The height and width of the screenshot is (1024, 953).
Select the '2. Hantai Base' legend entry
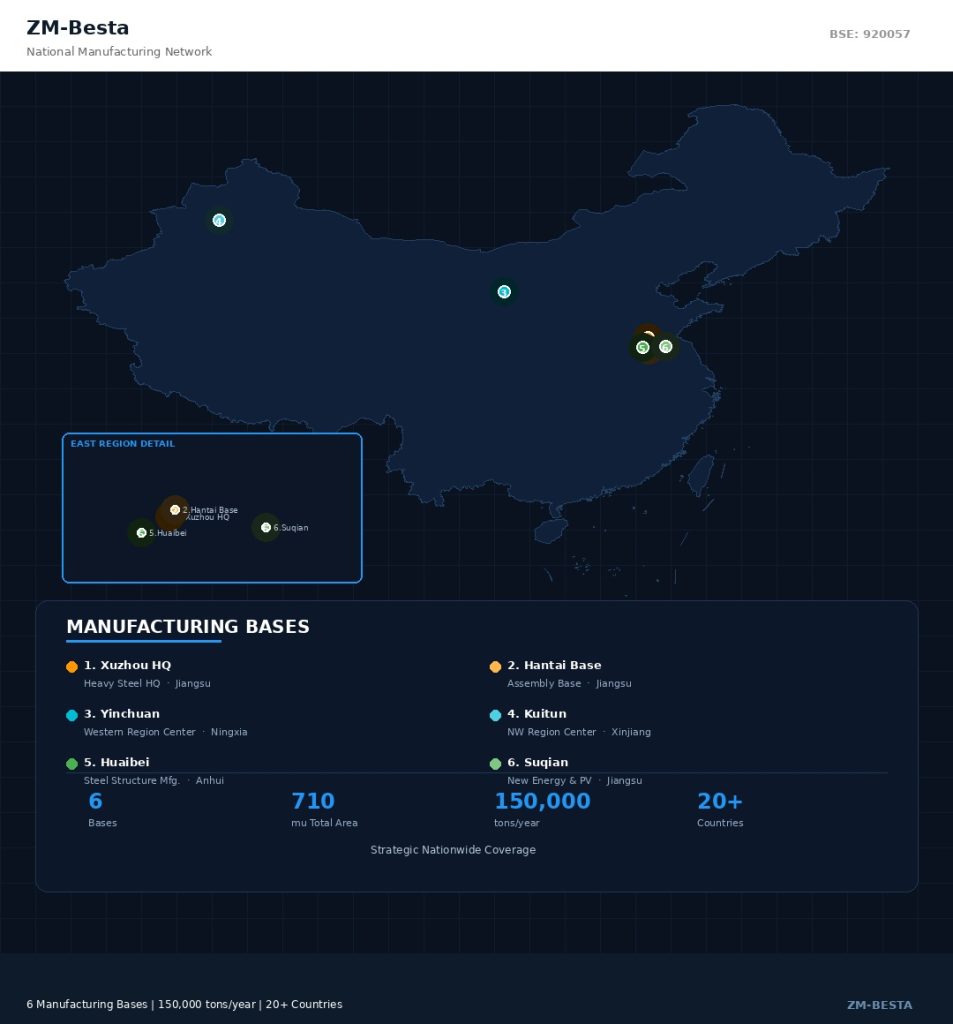(x=555, y=665)
